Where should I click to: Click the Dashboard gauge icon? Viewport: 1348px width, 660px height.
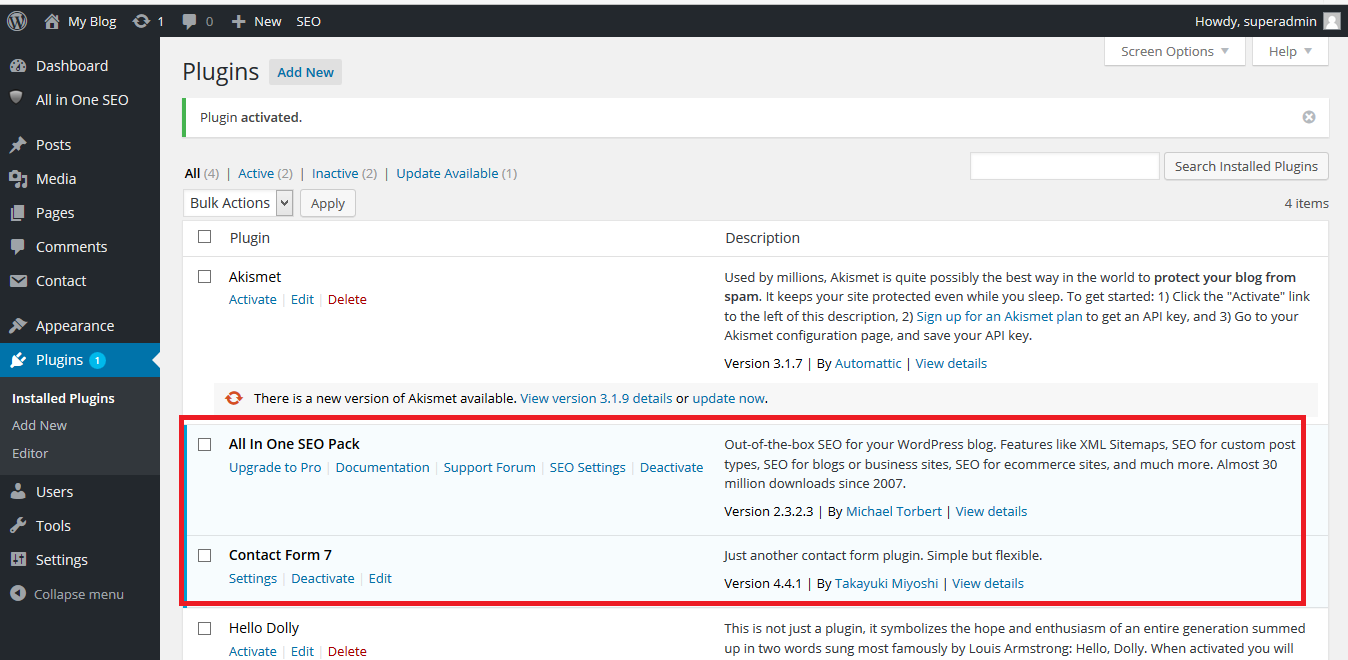point(18,66)
